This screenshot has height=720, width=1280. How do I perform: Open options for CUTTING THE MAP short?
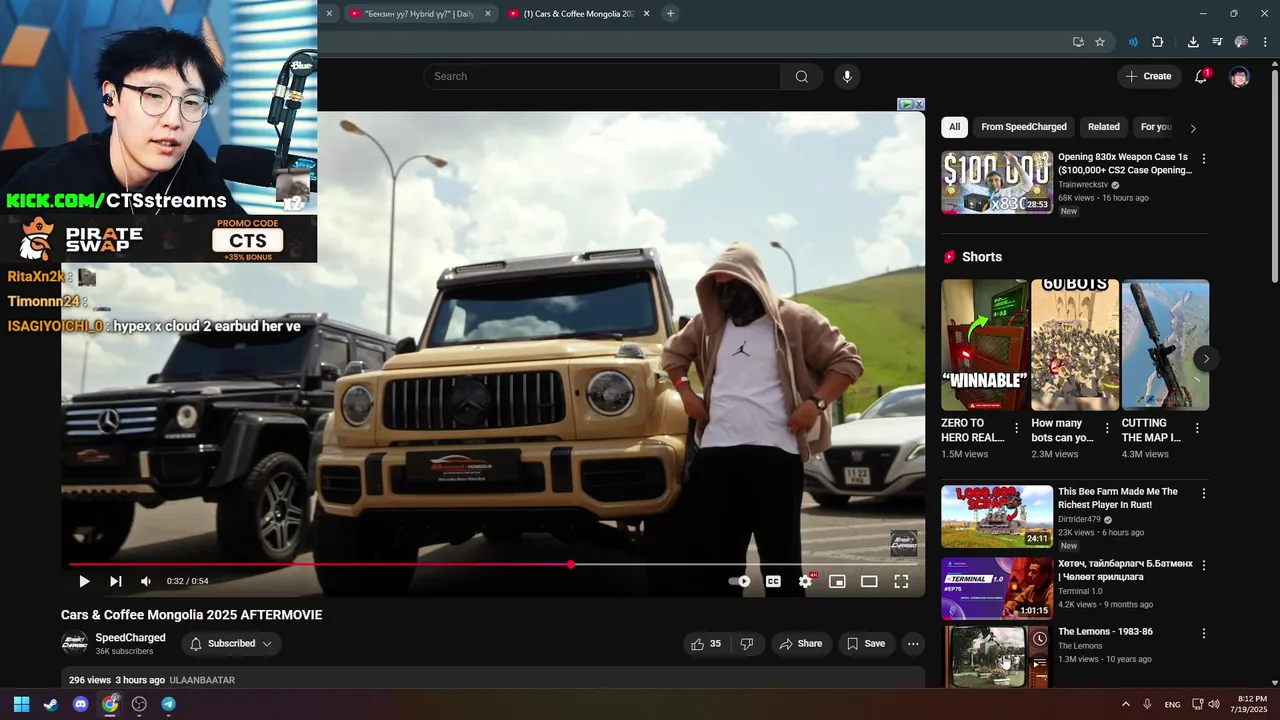[1197, 428]
